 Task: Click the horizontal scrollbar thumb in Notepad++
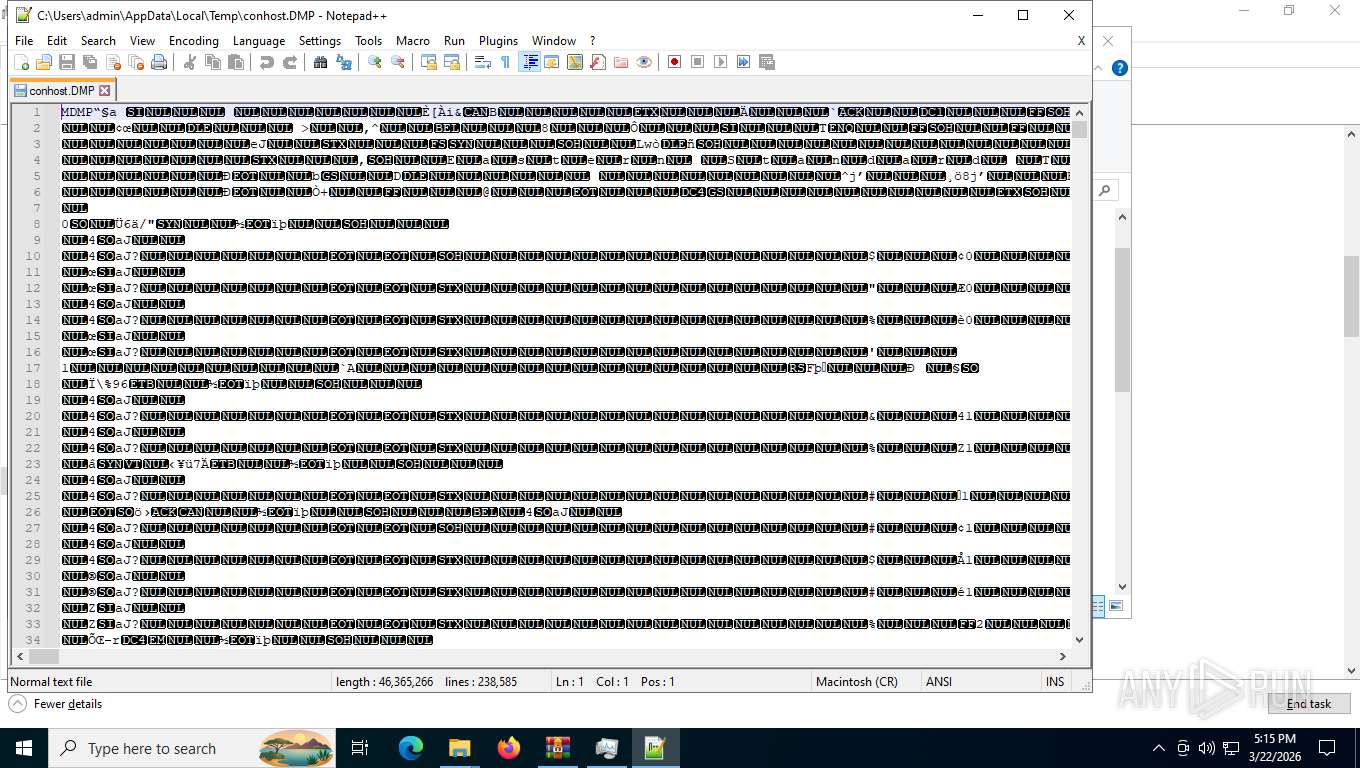click(43, 656)
